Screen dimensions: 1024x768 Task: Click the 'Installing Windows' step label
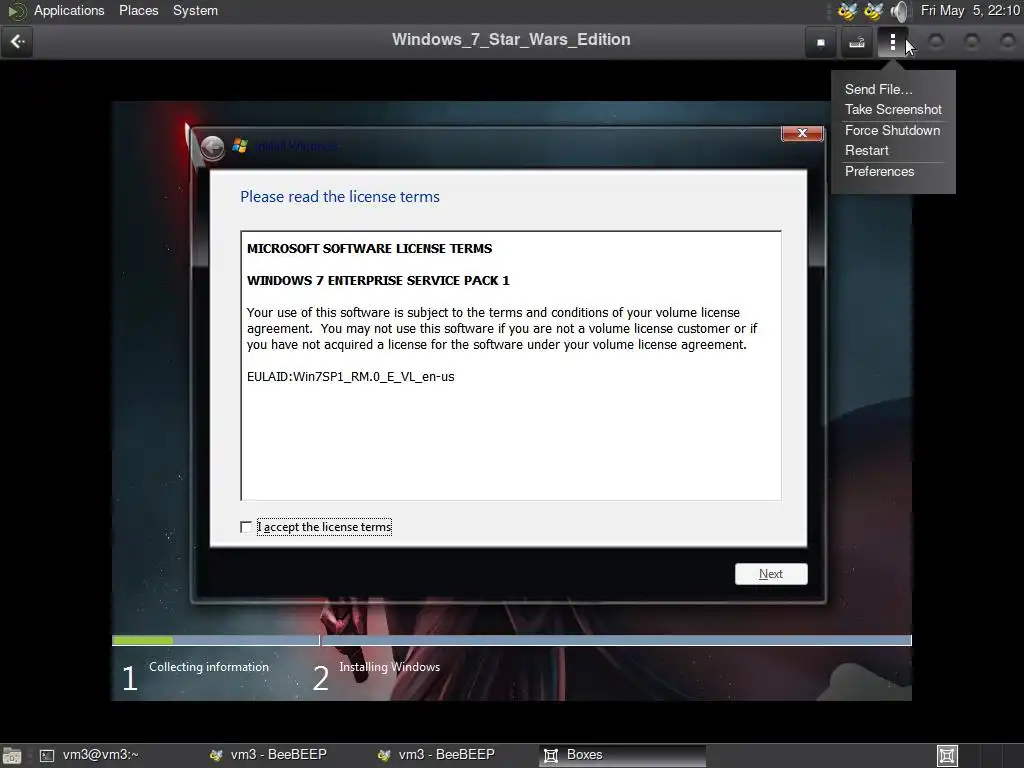[x=389, y=667]
